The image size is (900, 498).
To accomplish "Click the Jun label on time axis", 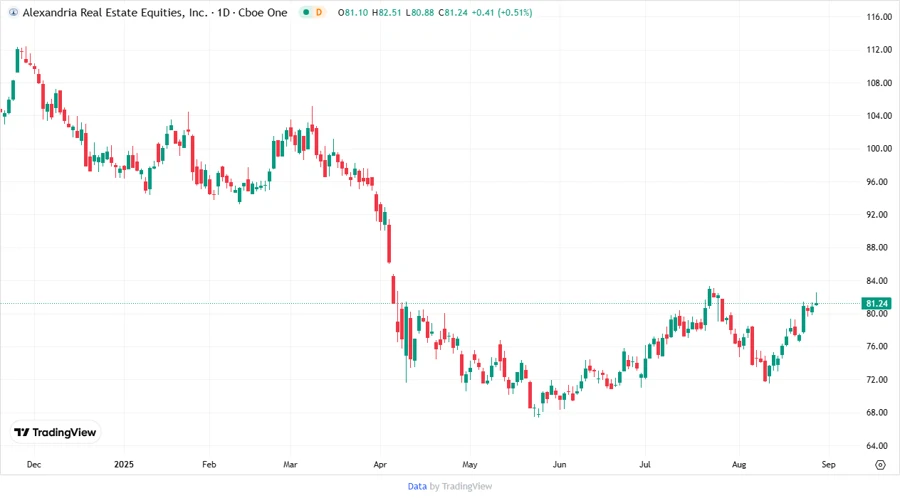I will tap(560, 465).
